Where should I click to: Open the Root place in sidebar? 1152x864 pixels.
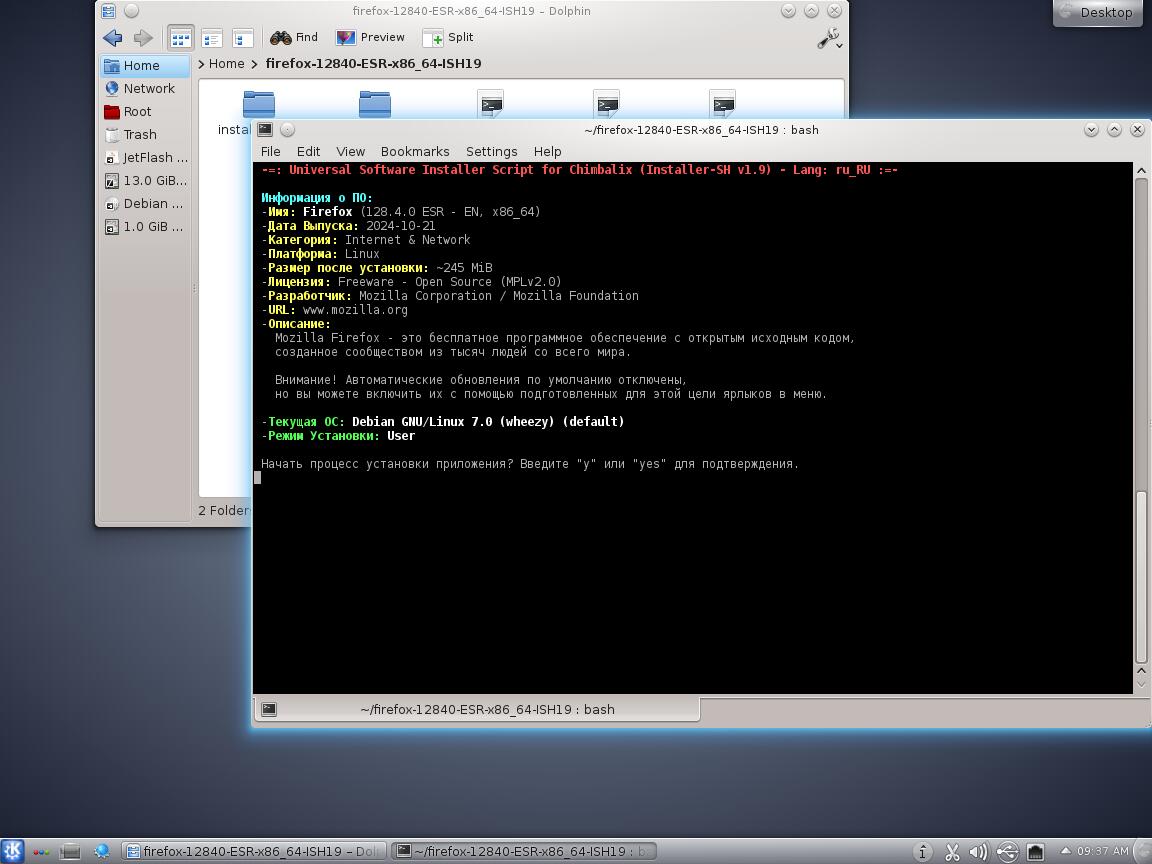137,112
